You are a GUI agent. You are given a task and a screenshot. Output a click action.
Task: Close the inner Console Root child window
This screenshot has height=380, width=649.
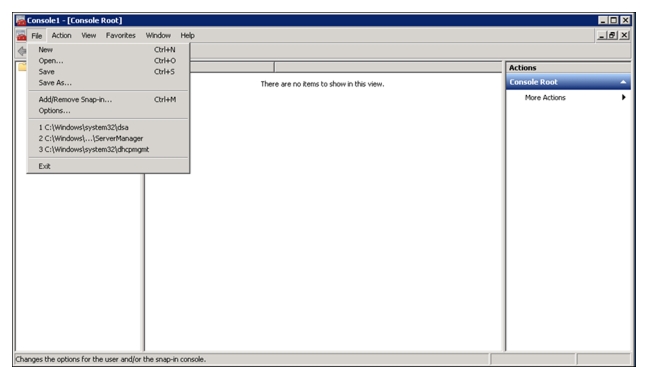click(624, 36)
